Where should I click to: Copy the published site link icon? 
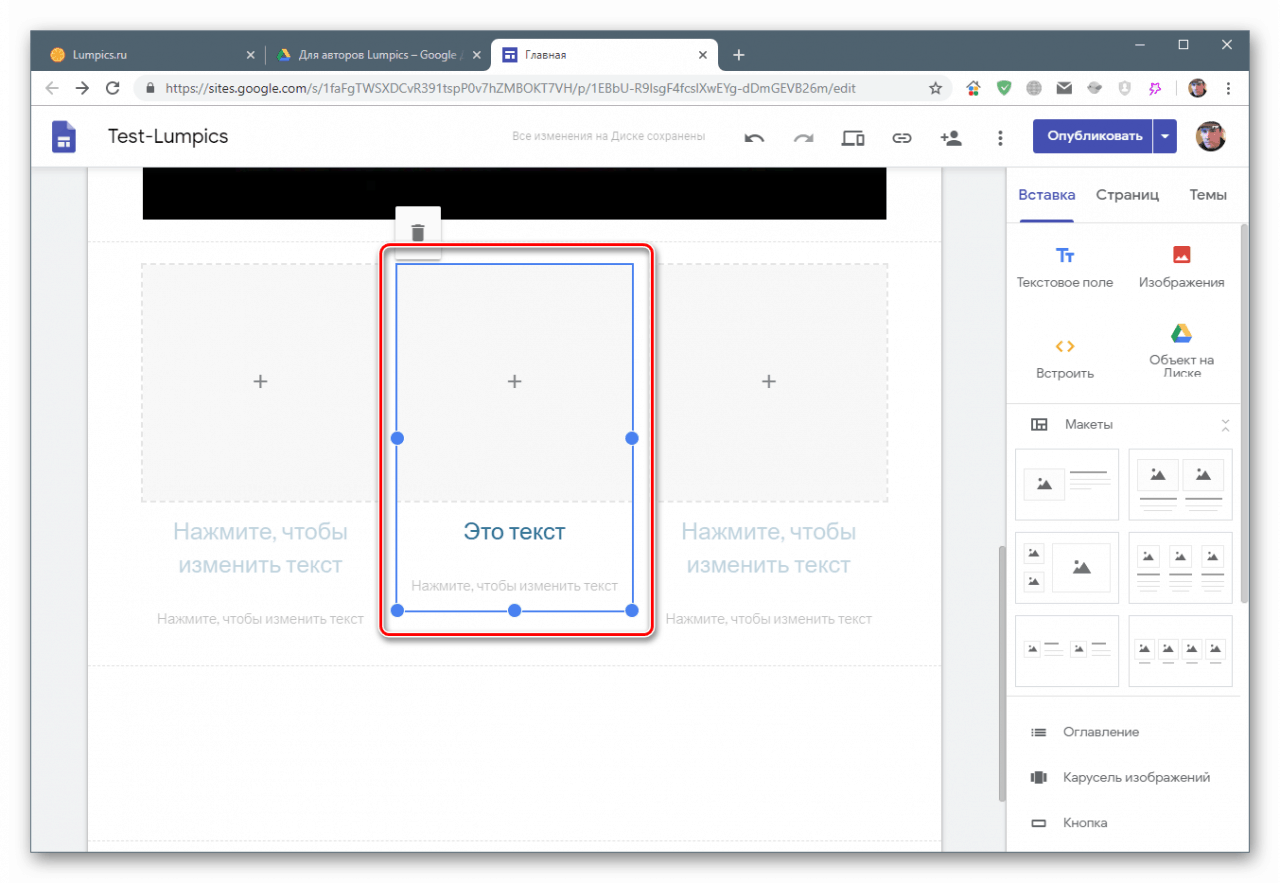[x=902, y=138]
